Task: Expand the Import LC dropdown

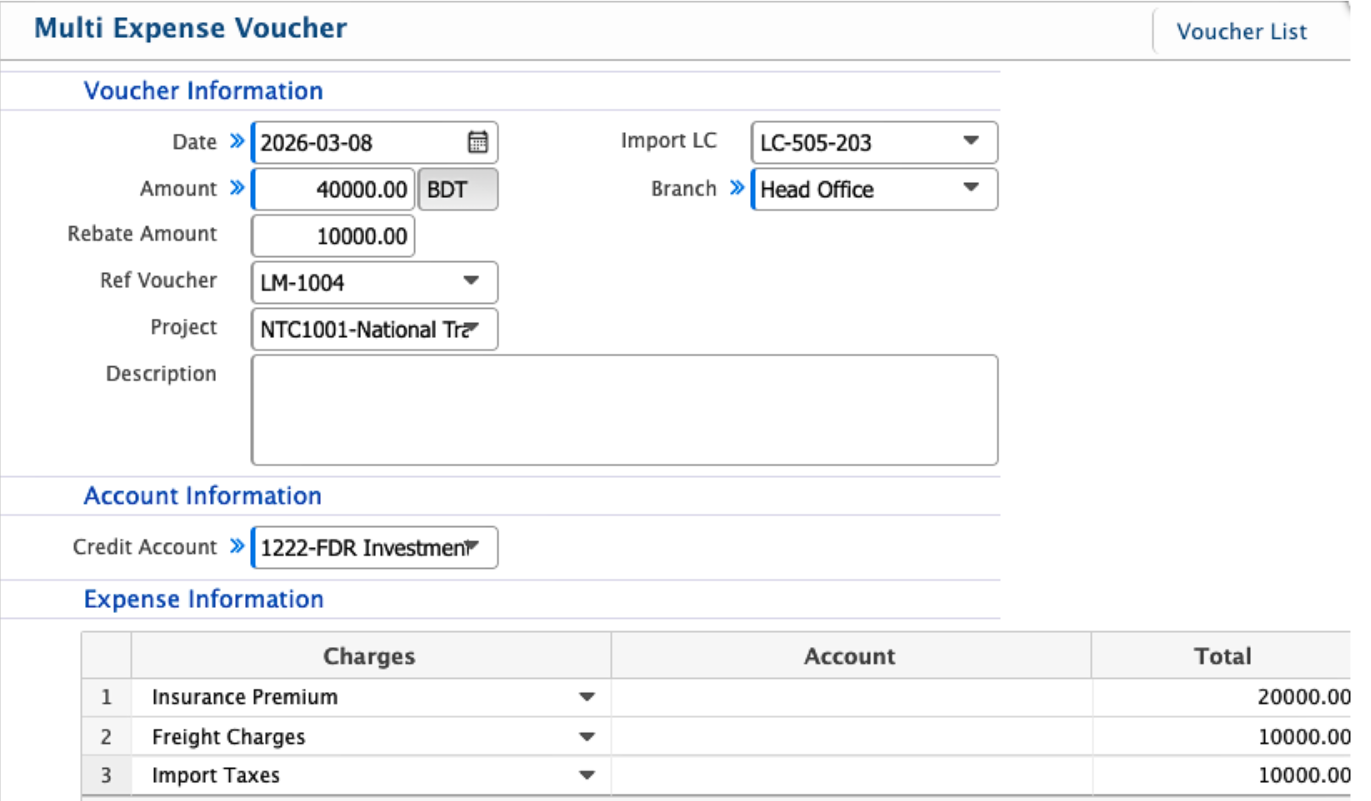Action: coord(970,142)
